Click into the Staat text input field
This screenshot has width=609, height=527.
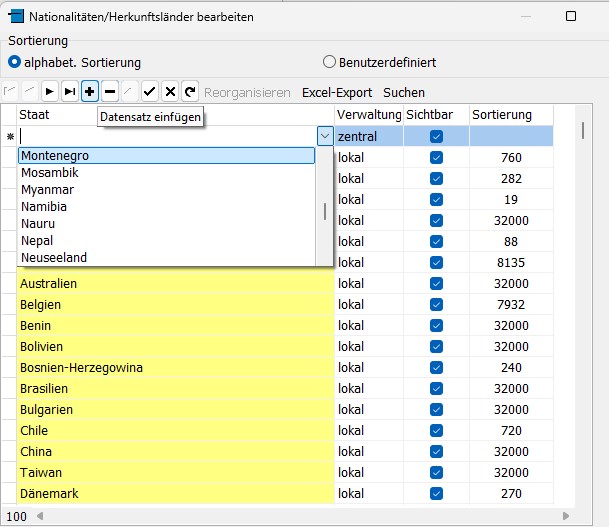[167, 136]
